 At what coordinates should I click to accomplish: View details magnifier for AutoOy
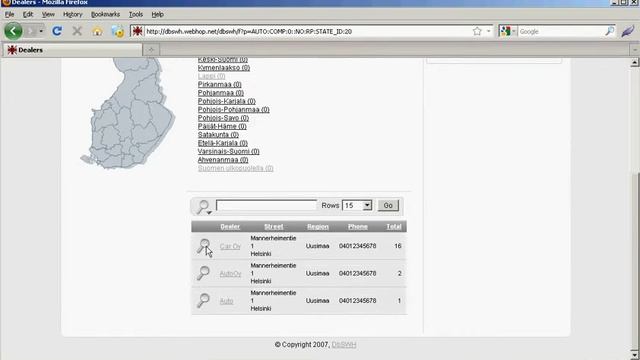[x=203, y=273]
